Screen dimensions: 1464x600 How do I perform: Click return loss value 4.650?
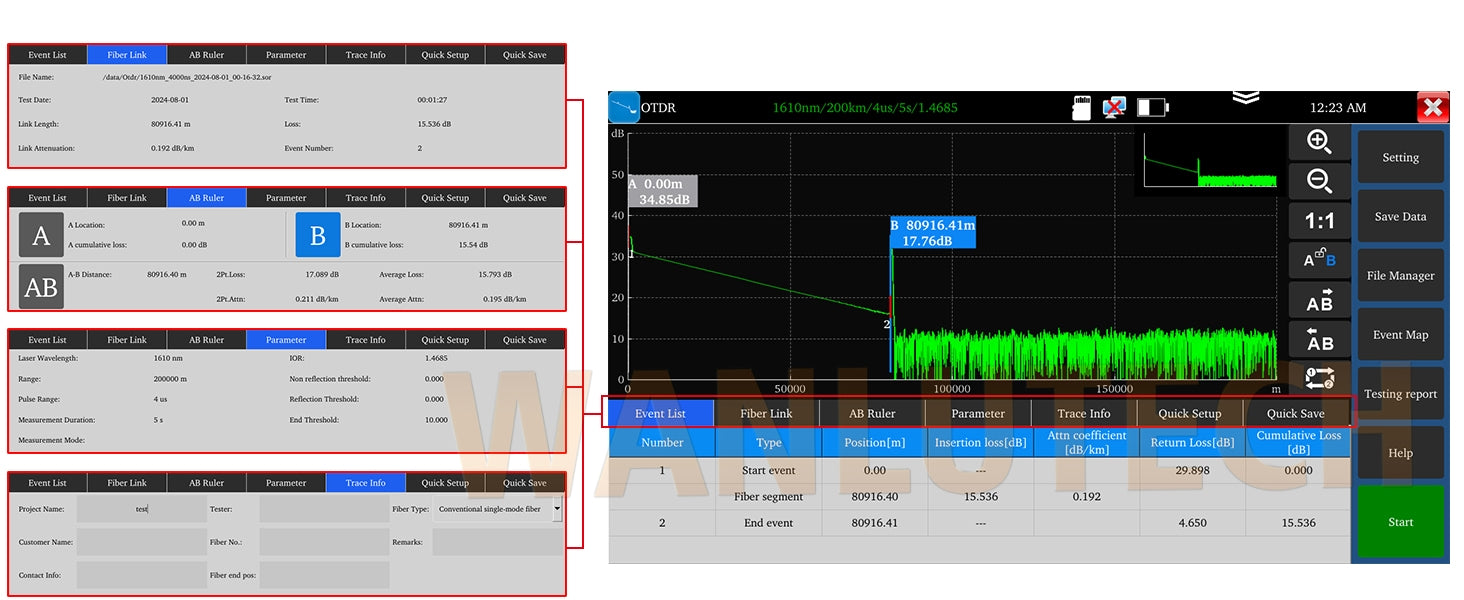click(x=1192, y=522)
